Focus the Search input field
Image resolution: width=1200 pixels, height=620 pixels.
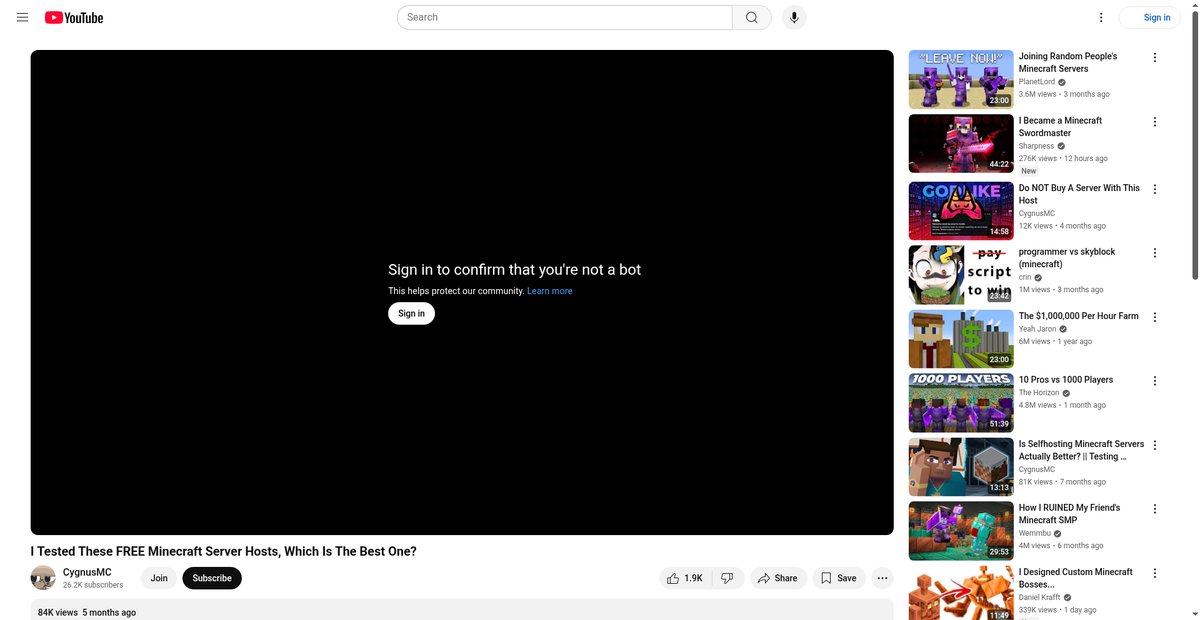coord(565,17)
